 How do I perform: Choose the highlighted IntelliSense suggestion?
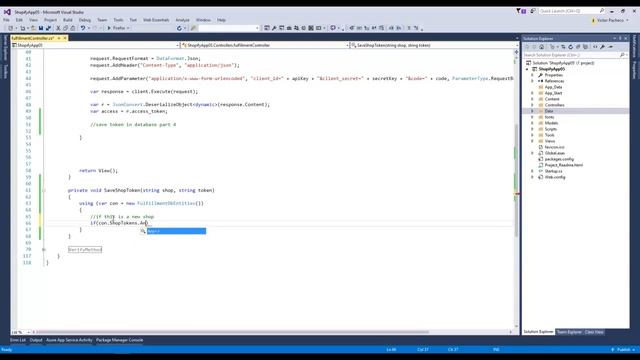click(x=176, y=231)
